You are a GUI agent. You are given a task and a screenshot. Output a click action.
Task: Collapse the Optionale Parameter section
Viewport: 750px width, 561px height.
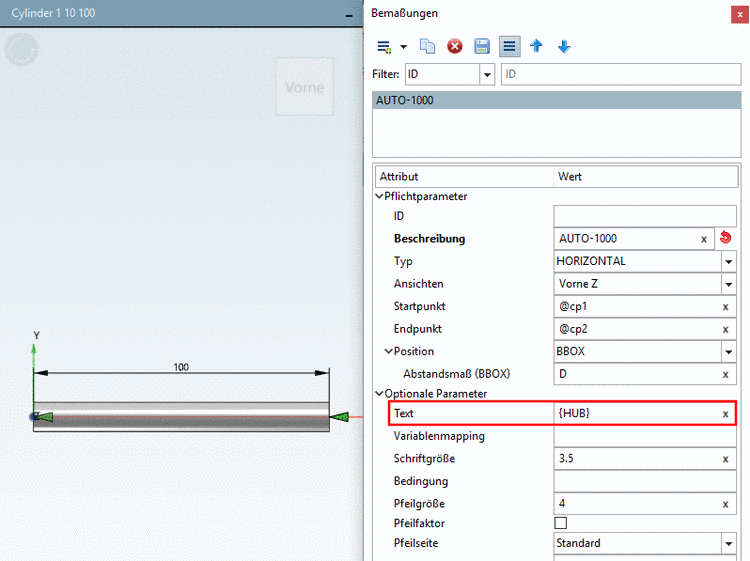pyautogui.click(x=379, y=393)
